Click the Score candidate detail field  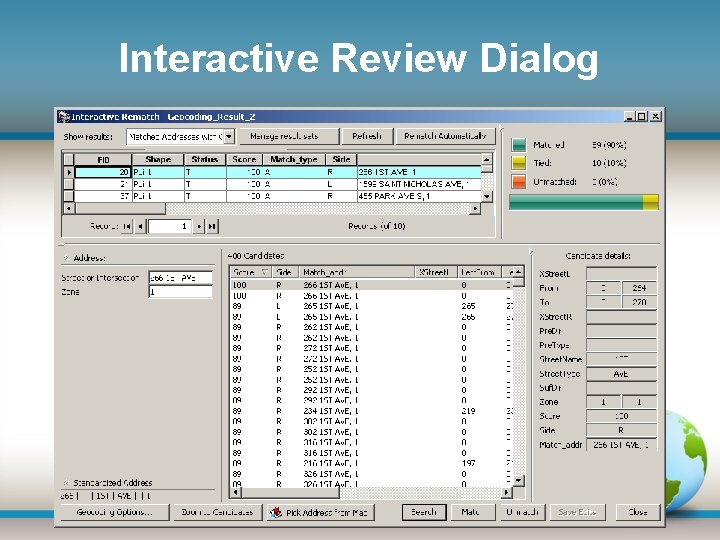(x=621, y=416)
